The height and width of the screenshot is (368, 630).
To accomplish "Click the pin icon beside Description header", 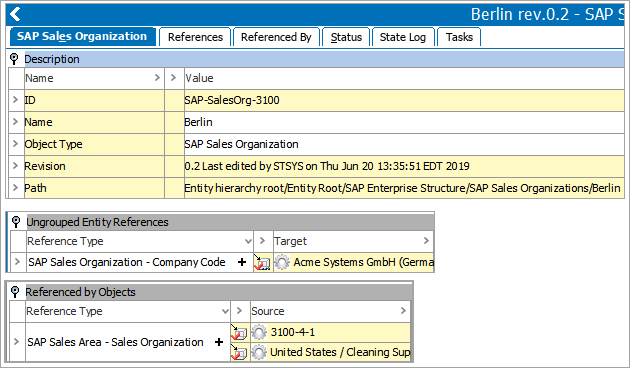I will tap(14, 59).
